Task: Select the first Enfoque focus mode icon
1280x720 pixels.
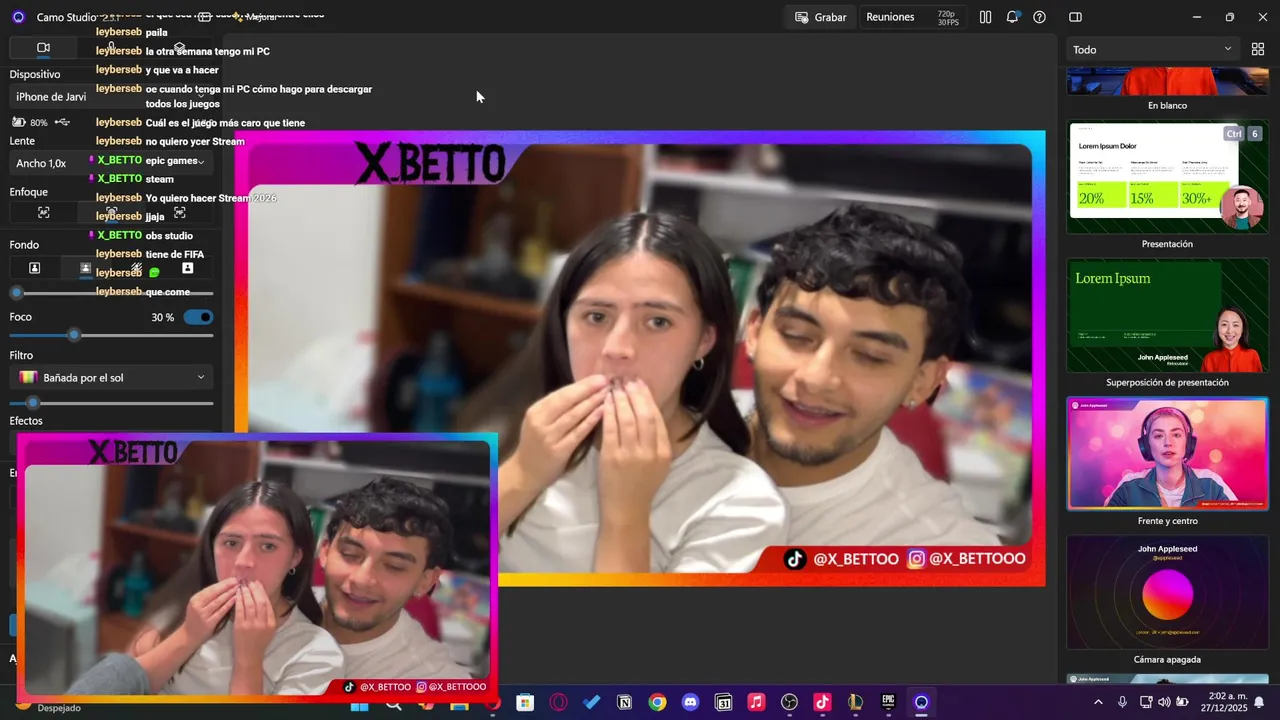Action: [43, 212]
